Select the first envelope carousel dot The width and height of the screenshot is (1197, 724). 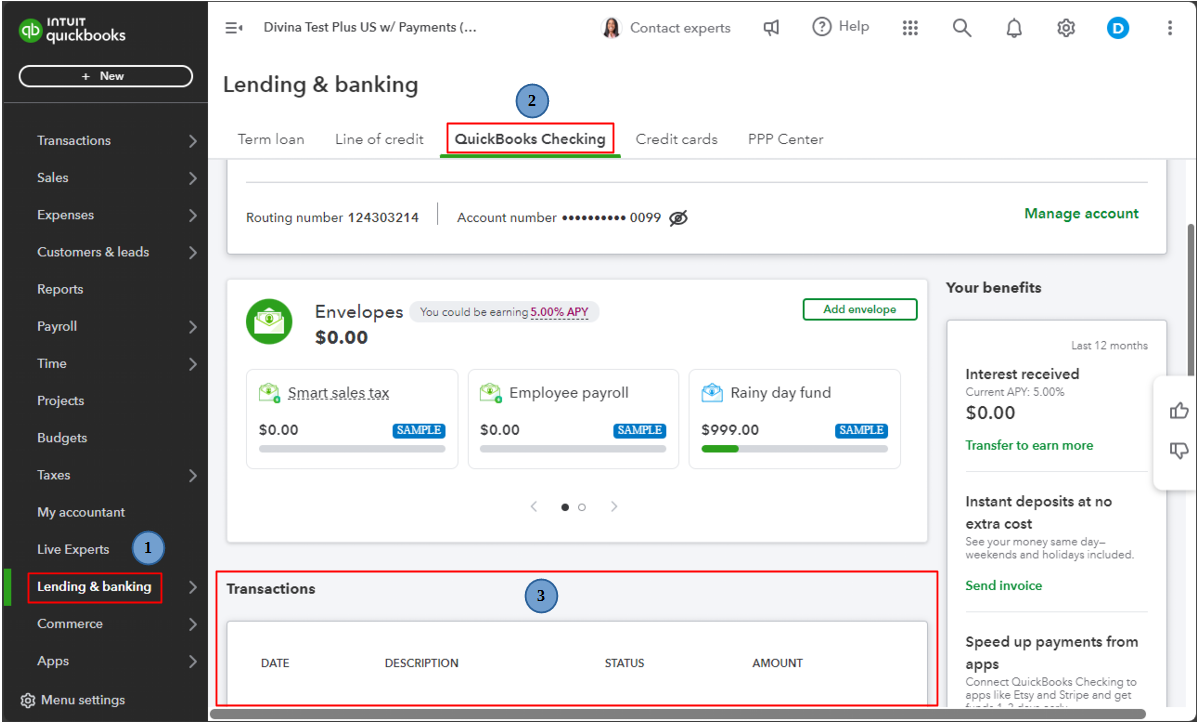tap(565, 507)
